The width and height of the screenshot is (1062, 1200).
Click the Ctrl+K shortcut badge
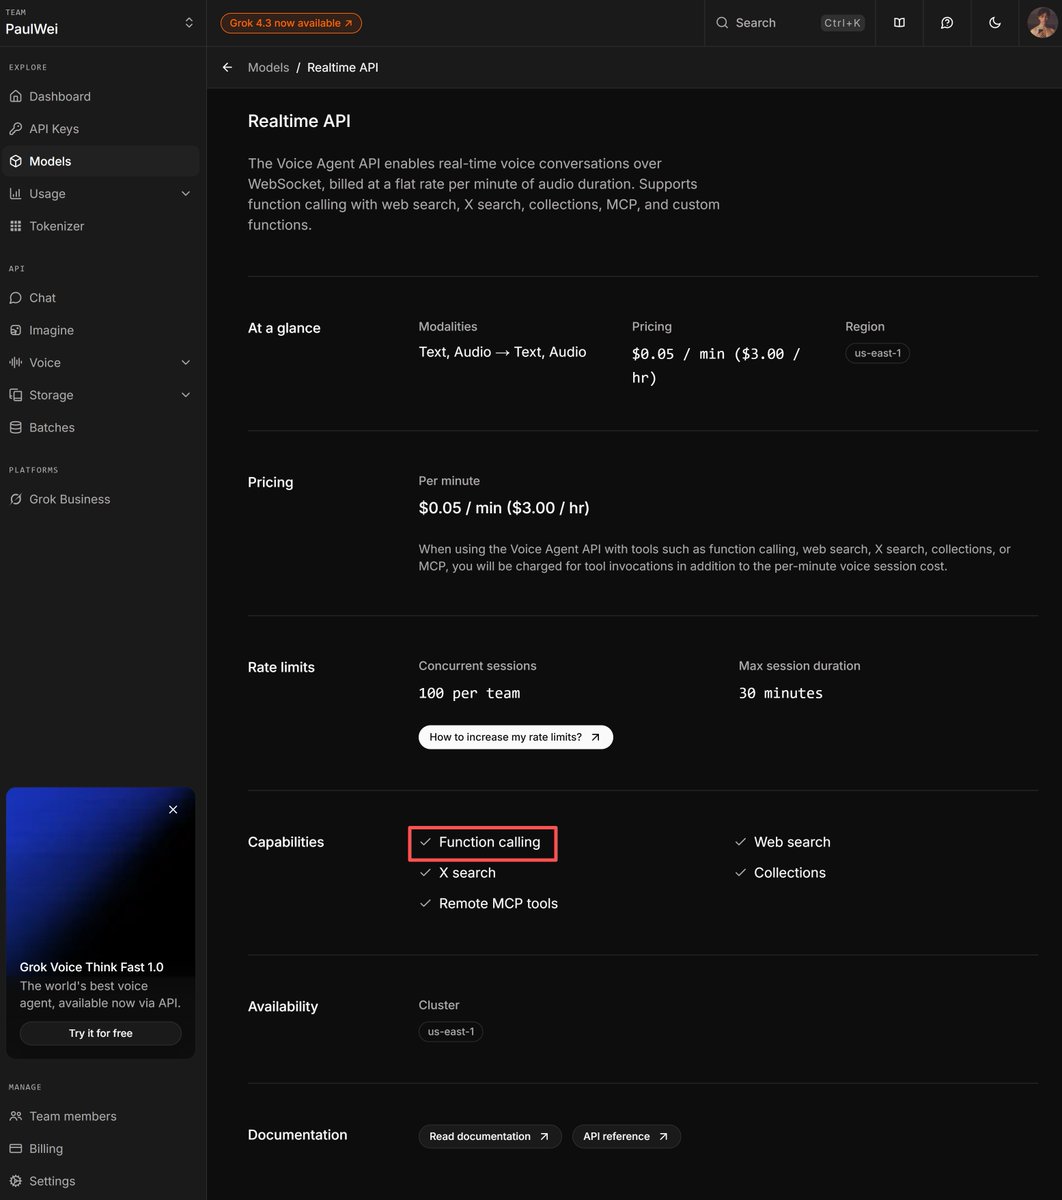[x=842, y=23]
